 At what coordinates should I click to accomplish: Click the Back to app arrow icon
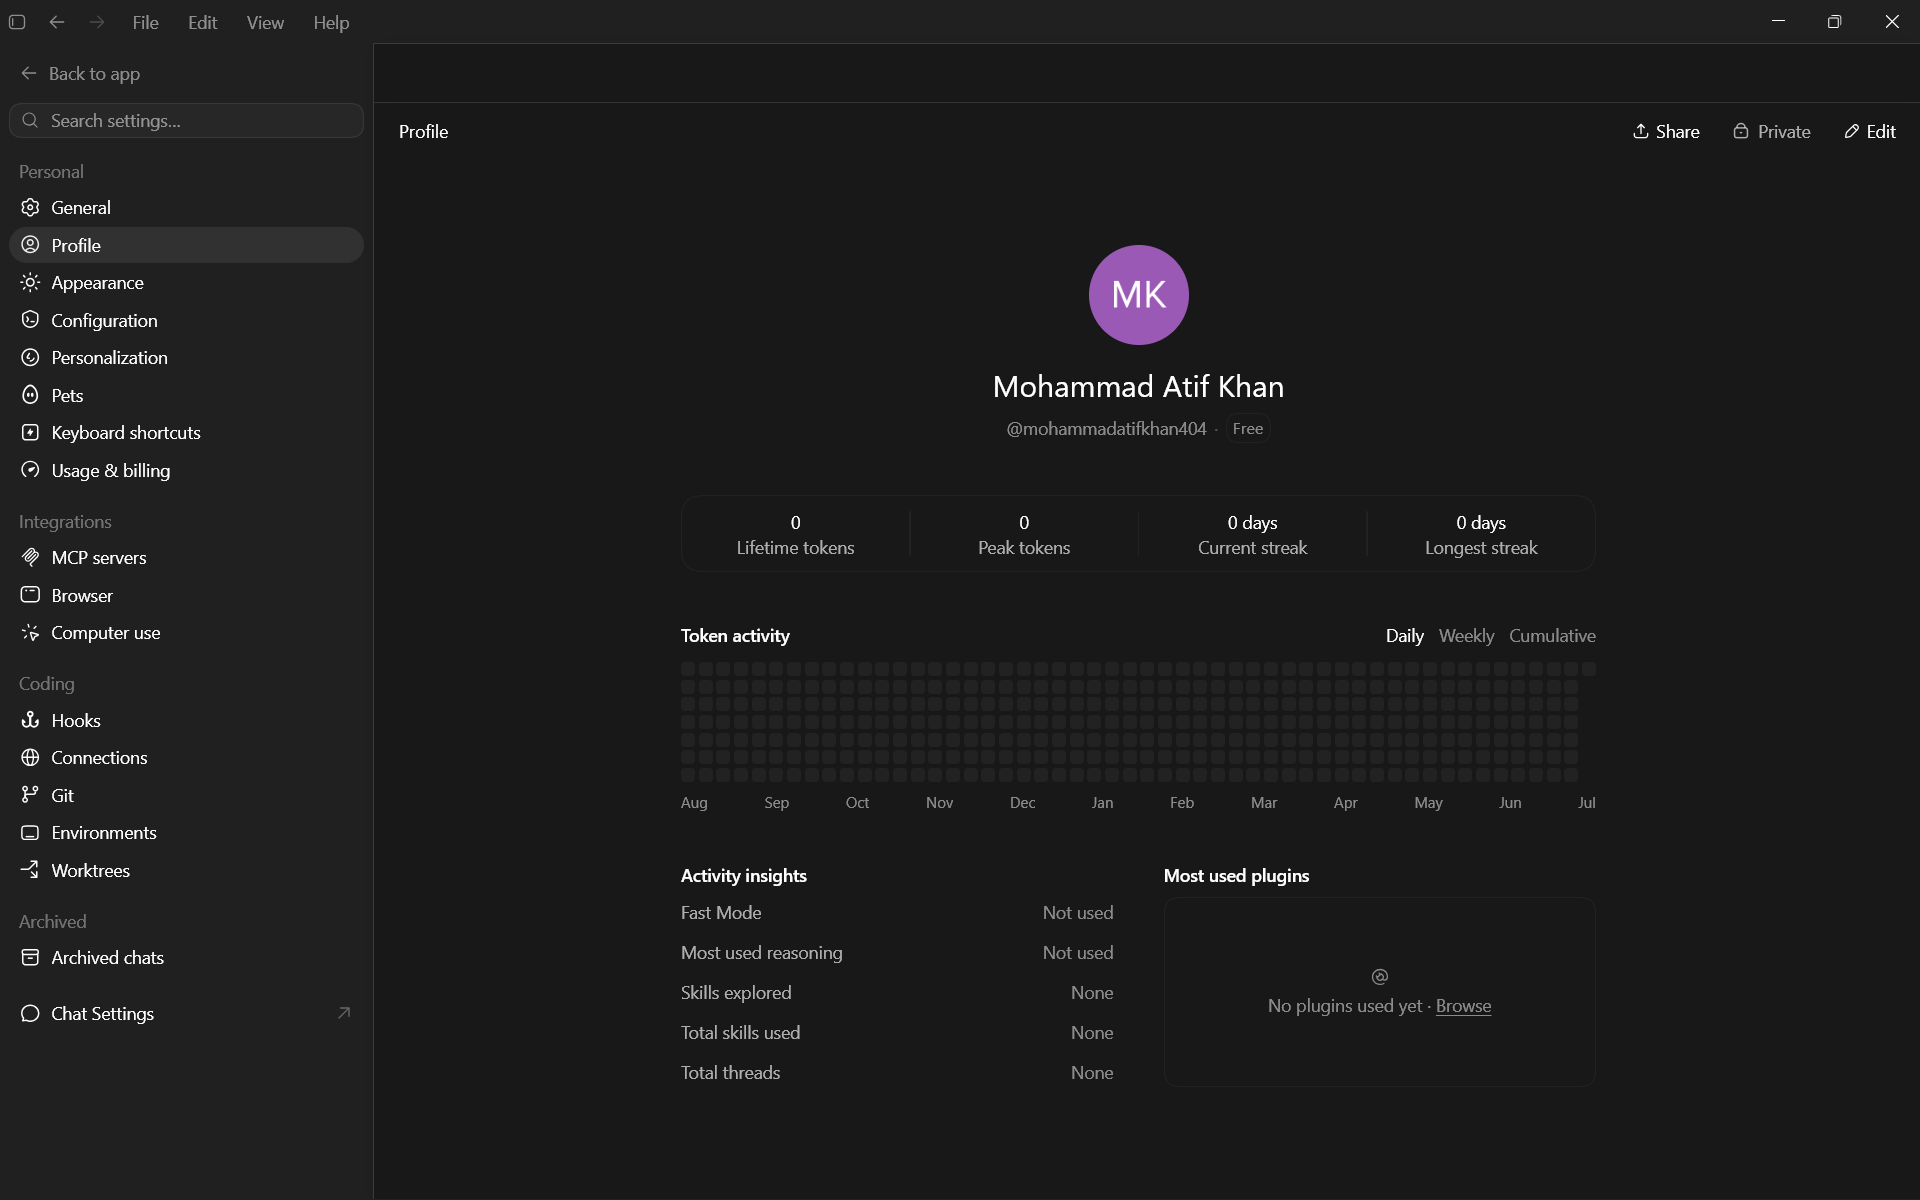[29, 73]
